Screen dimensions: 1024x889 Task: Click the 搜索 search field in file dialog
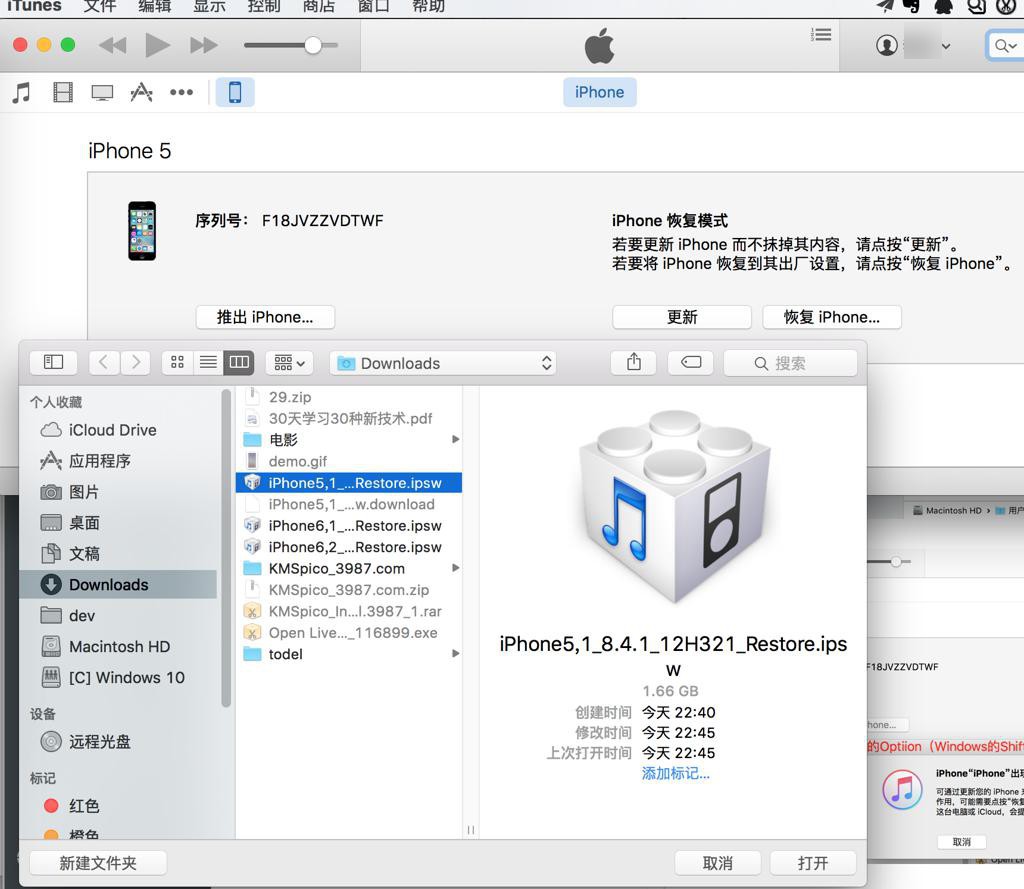pos(790,363)
